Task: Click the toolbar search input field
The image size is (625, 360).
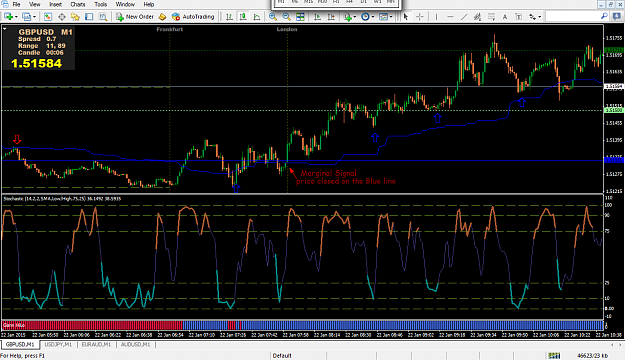Action: (572, 16)
